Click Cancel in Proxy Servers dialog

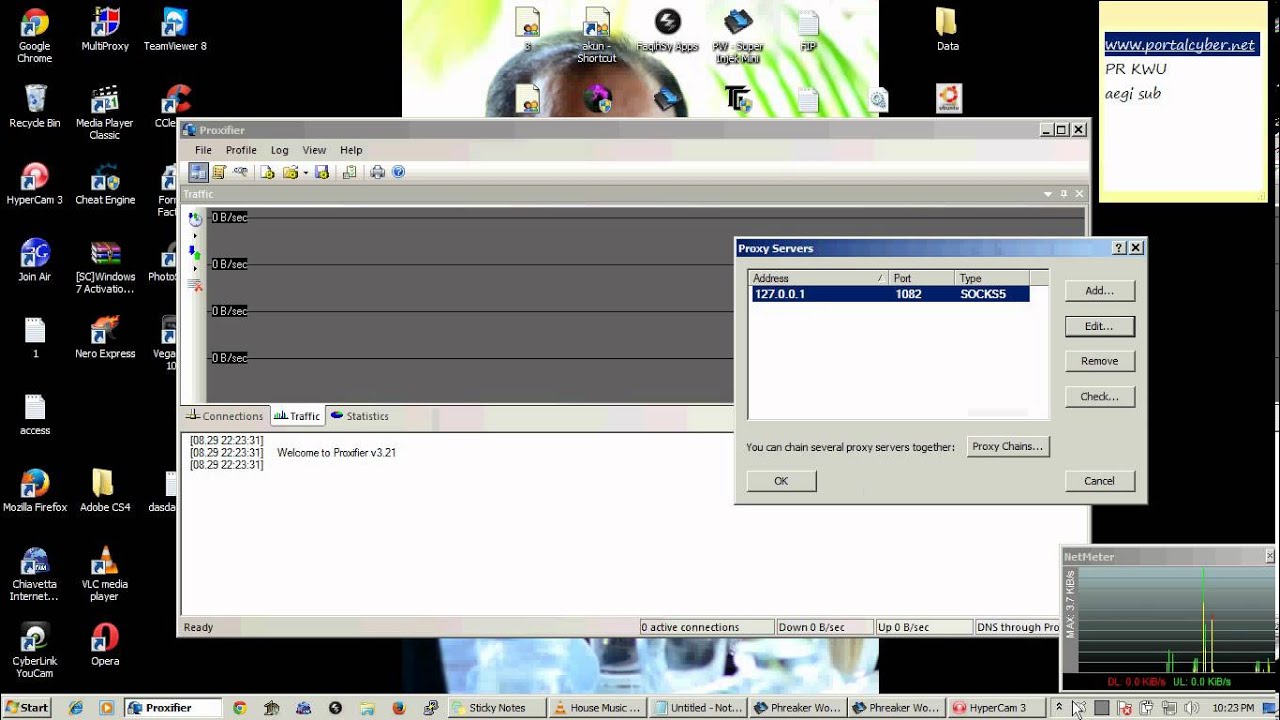coord(1099,481)
